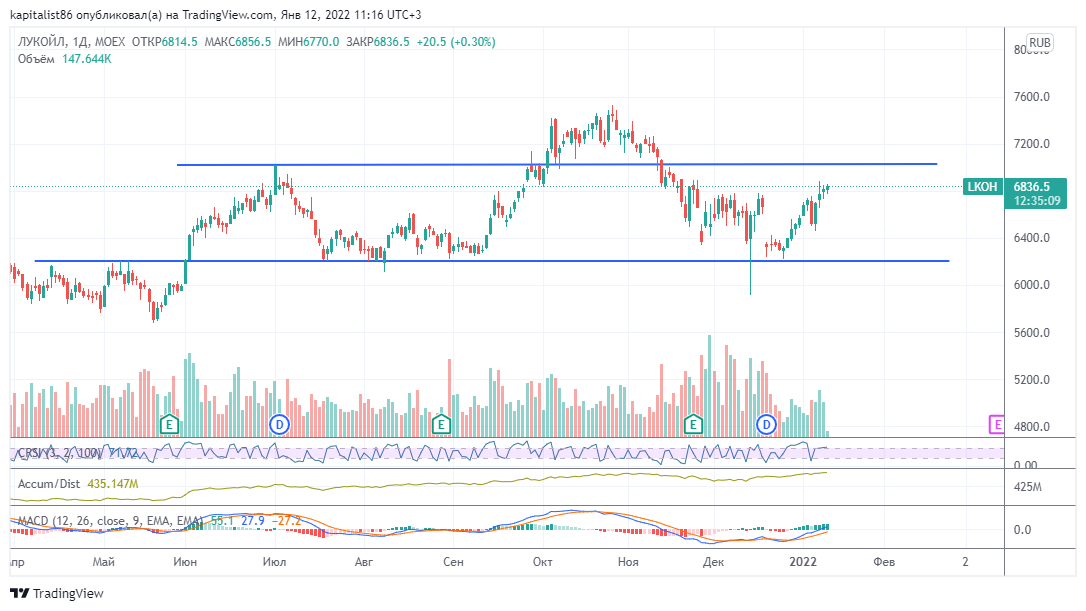Click the 425M Accum/Dist scale label

point(1027,487)
